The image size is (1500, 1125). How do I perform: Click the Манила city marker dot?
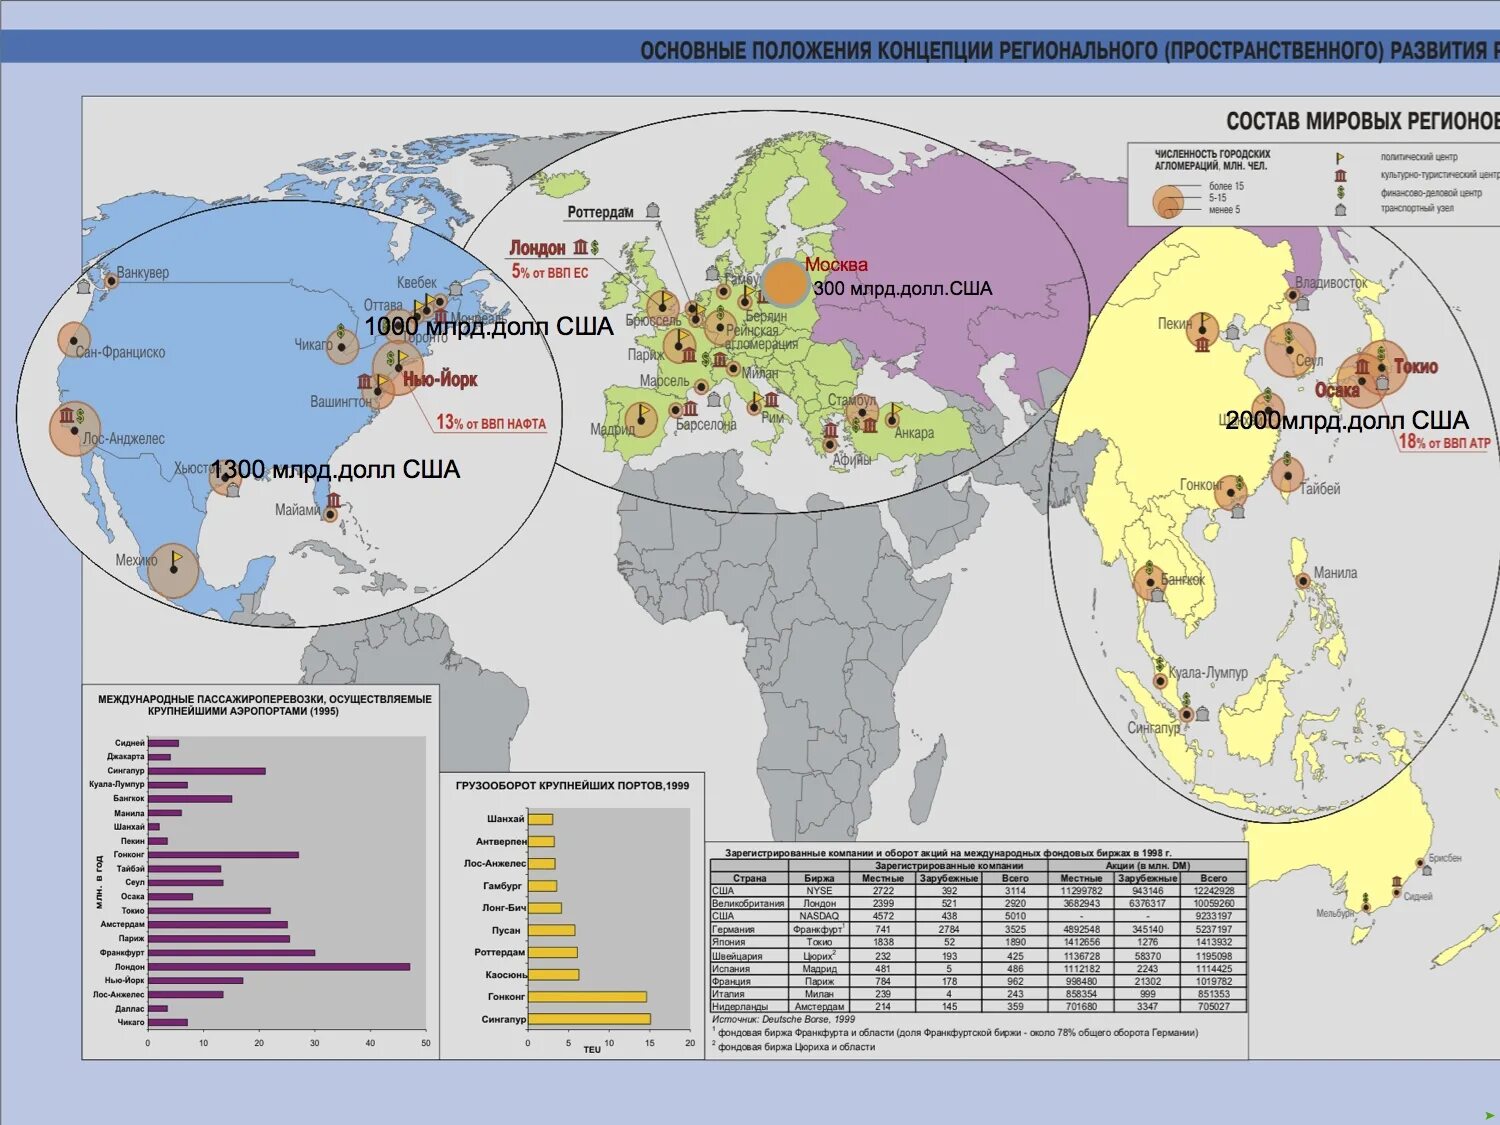(1302, 580)
